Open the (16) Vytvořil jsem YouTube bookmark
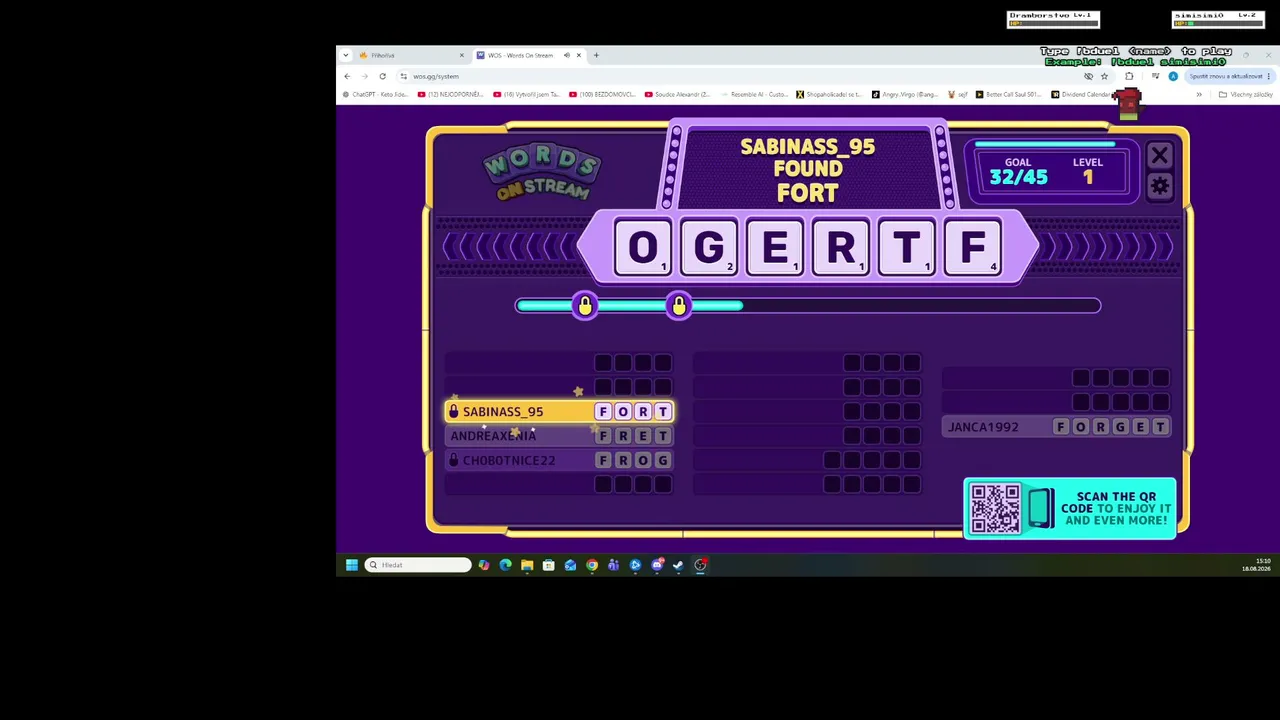Screen dimensions: 1280x720 tap(526, 95)
